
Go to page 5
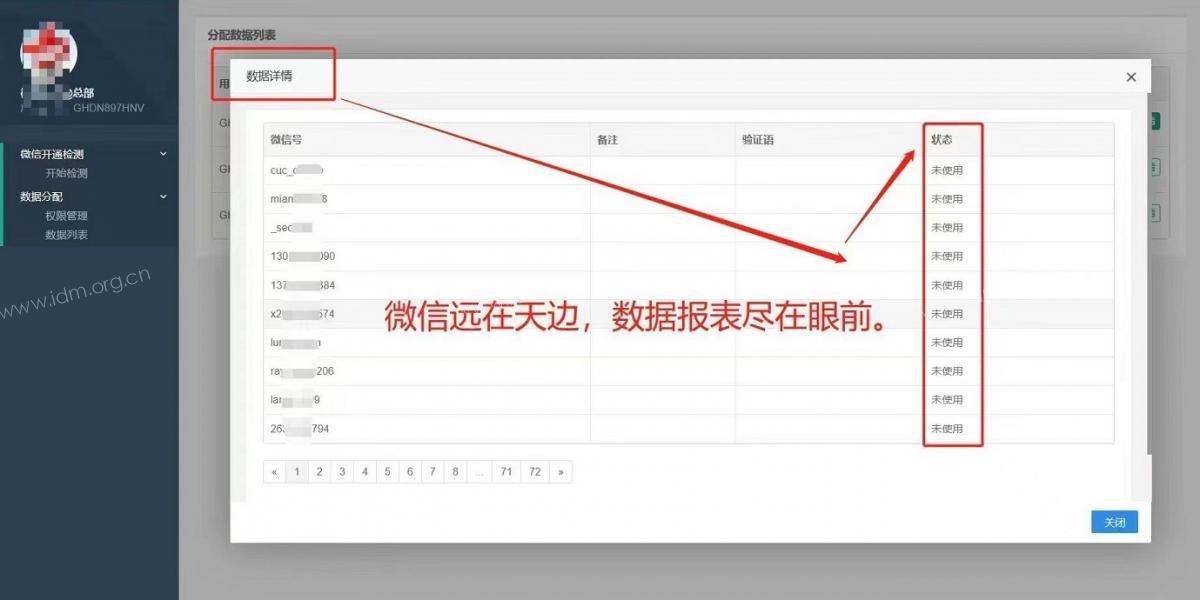(x=387, y=472)
